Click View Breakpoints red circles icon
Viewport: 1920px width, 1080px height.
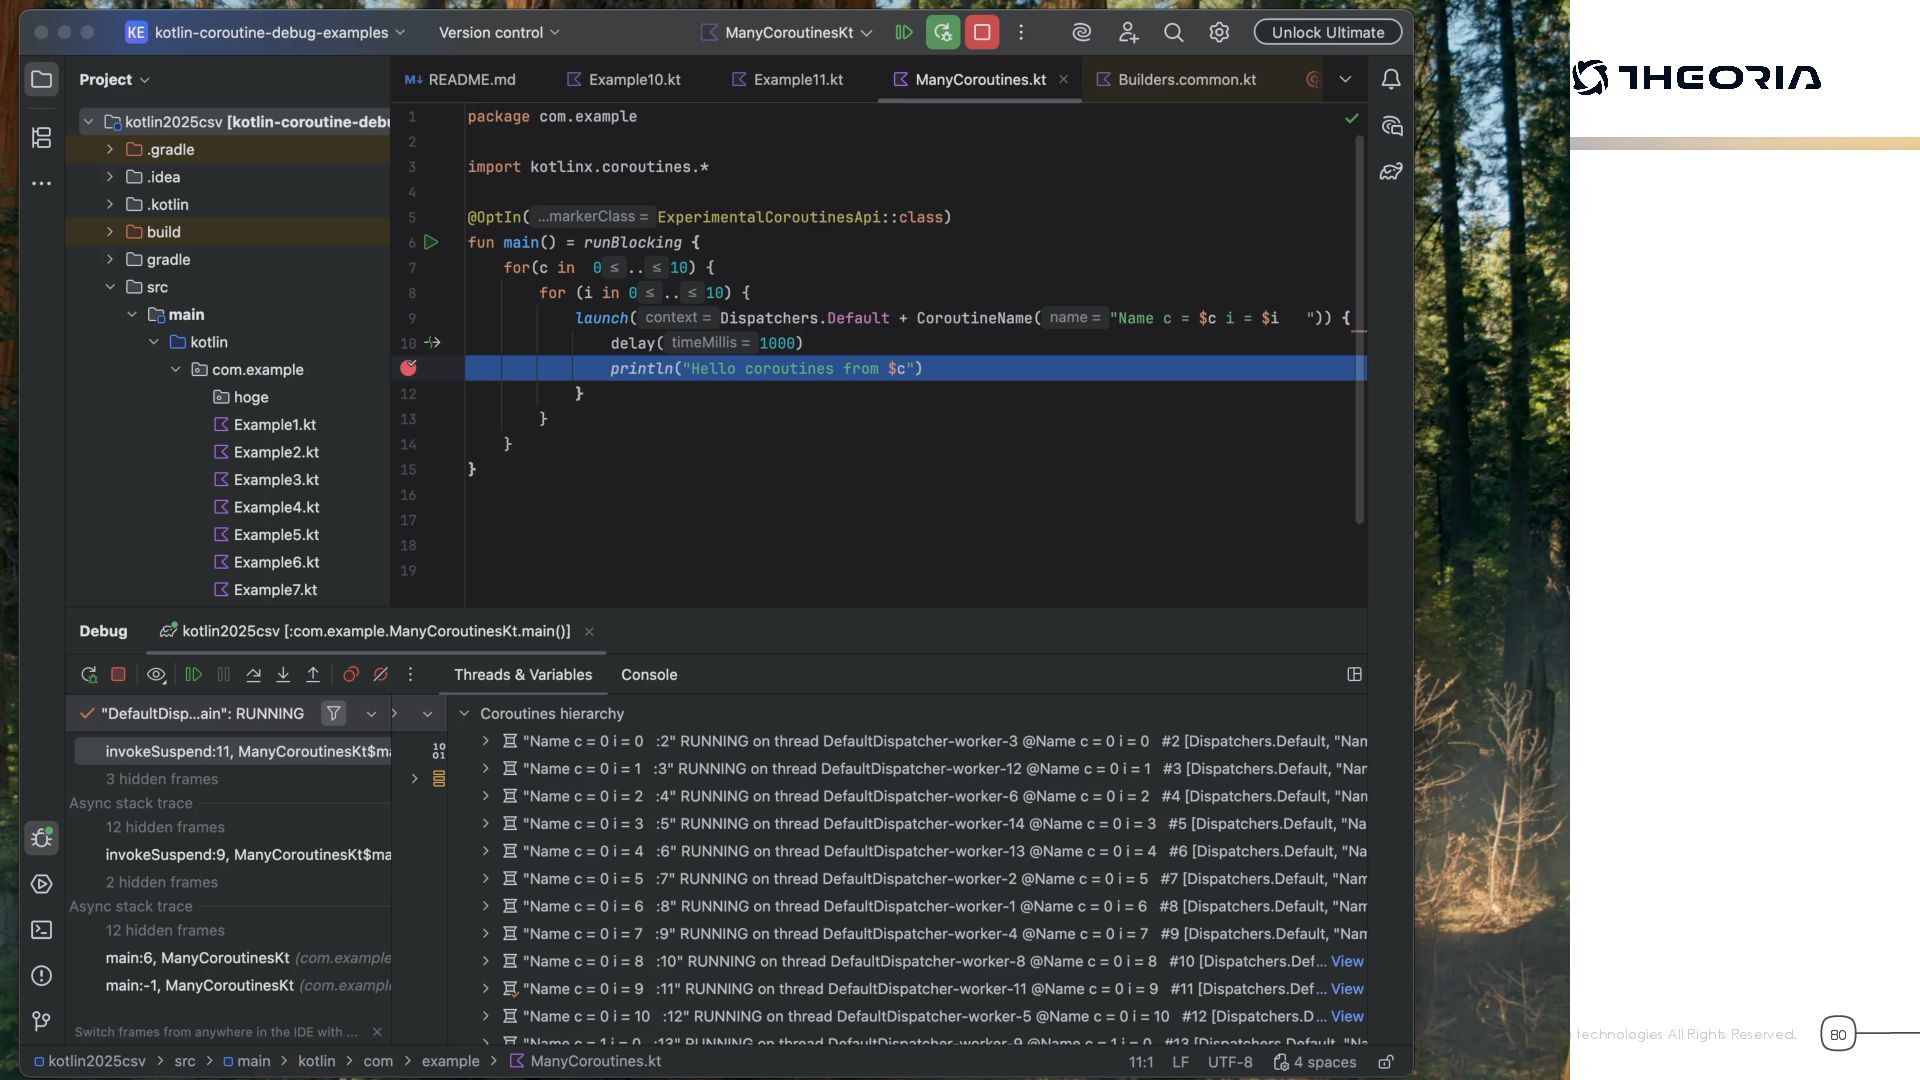pyautogui.click(x=351, y=675)
